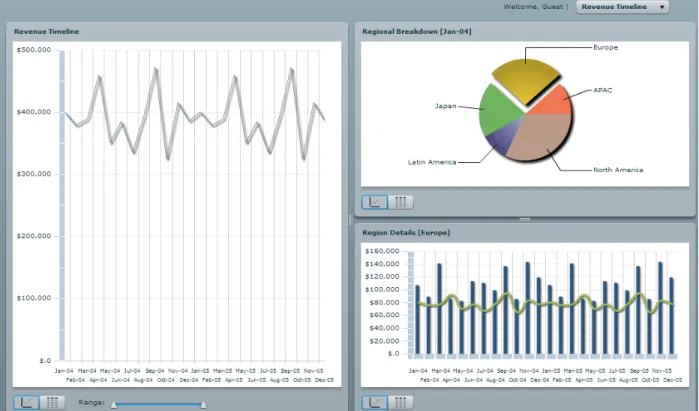Click the Region Details [Europe] title
This screenshot has height=411, width=699.
[x=406, y=233]
